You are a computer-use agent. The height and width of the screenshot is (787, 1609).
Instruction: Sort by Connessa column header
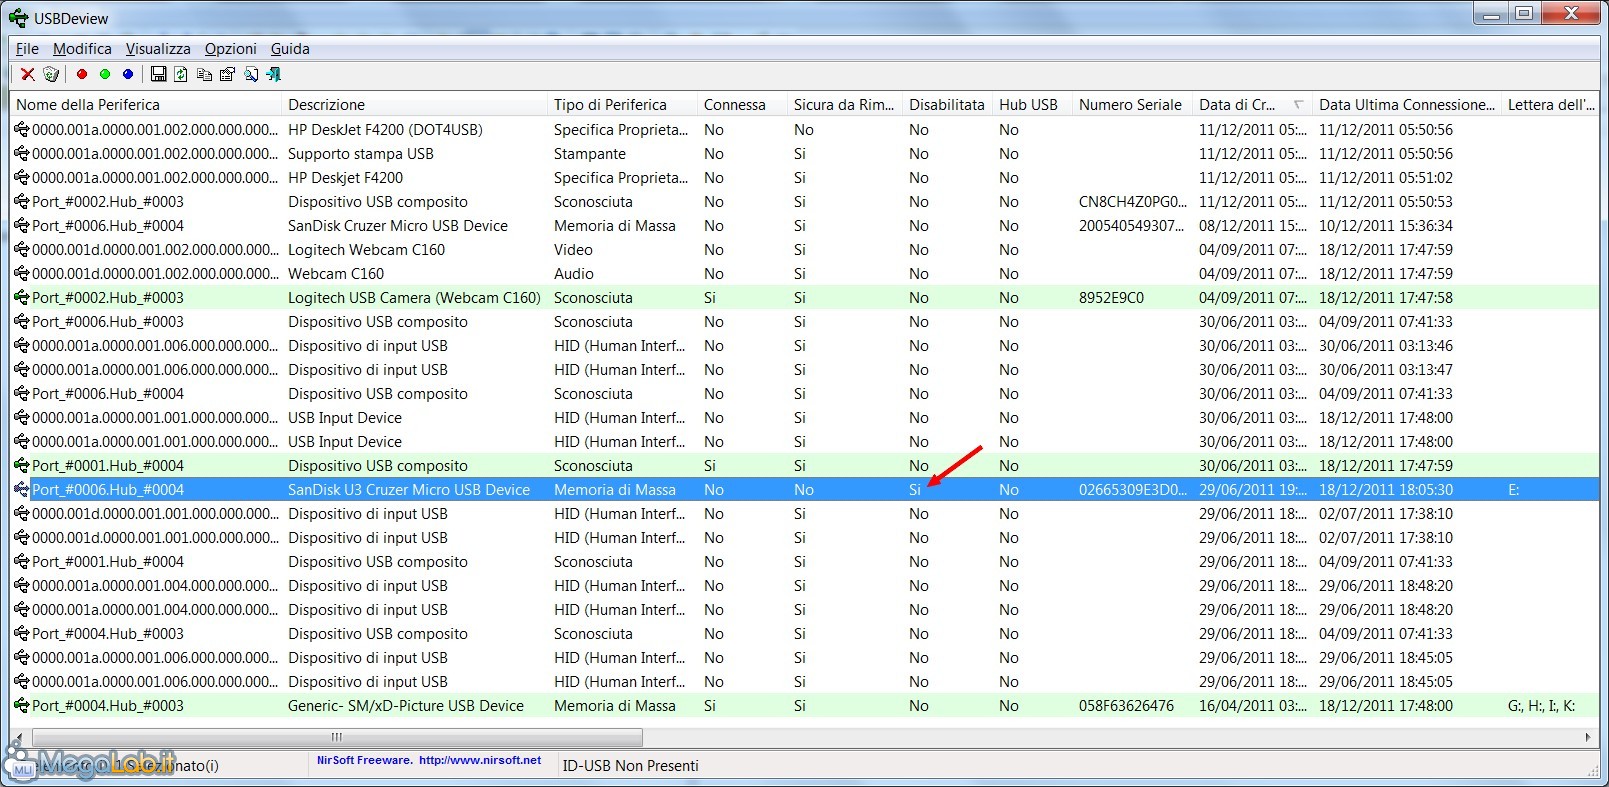(742, 104)
